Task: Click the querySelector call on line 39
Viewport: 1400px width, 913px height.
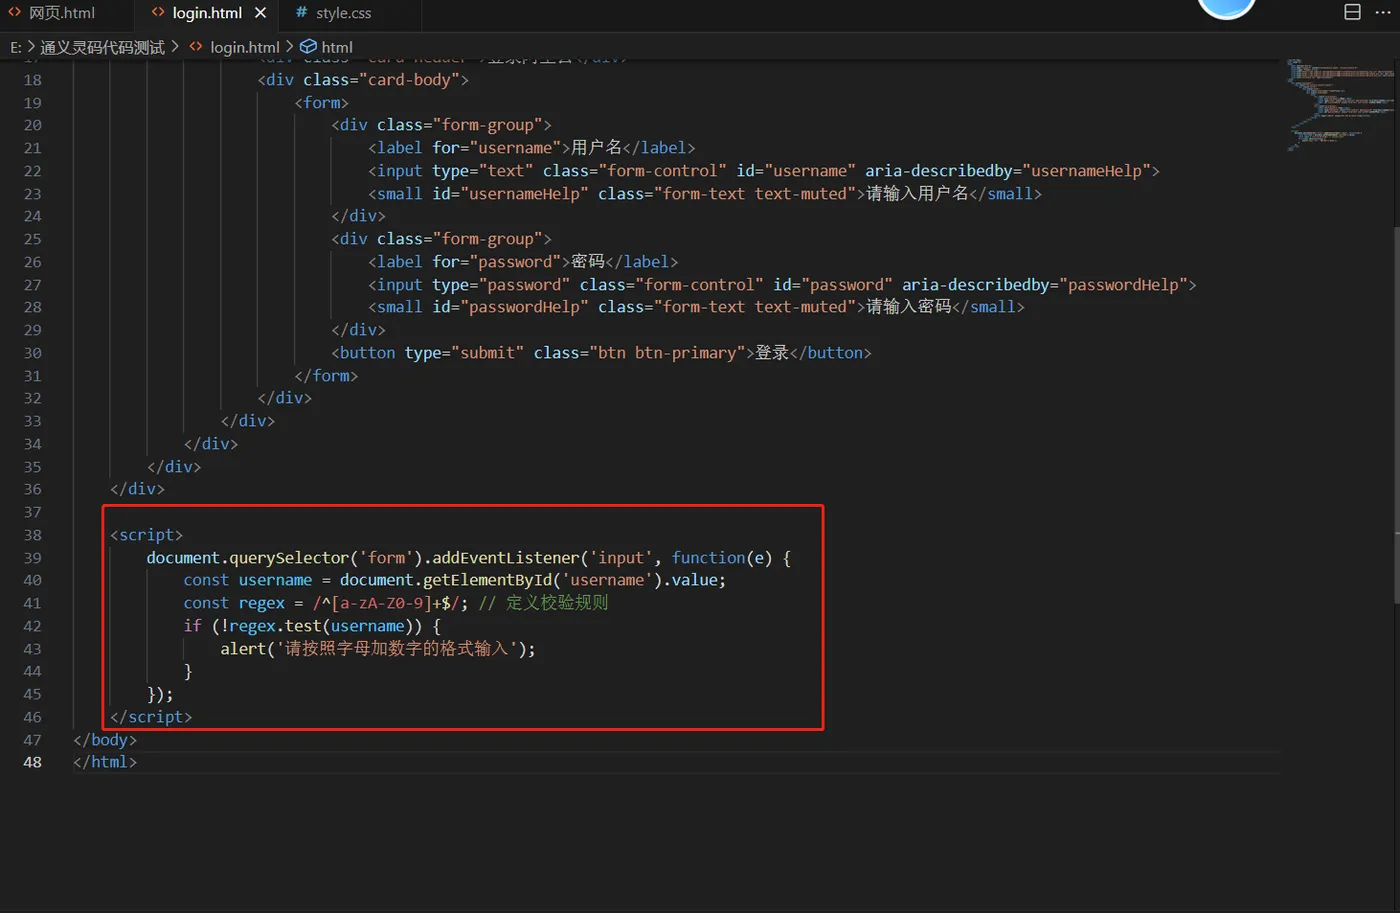Action: tap(288, 558)
